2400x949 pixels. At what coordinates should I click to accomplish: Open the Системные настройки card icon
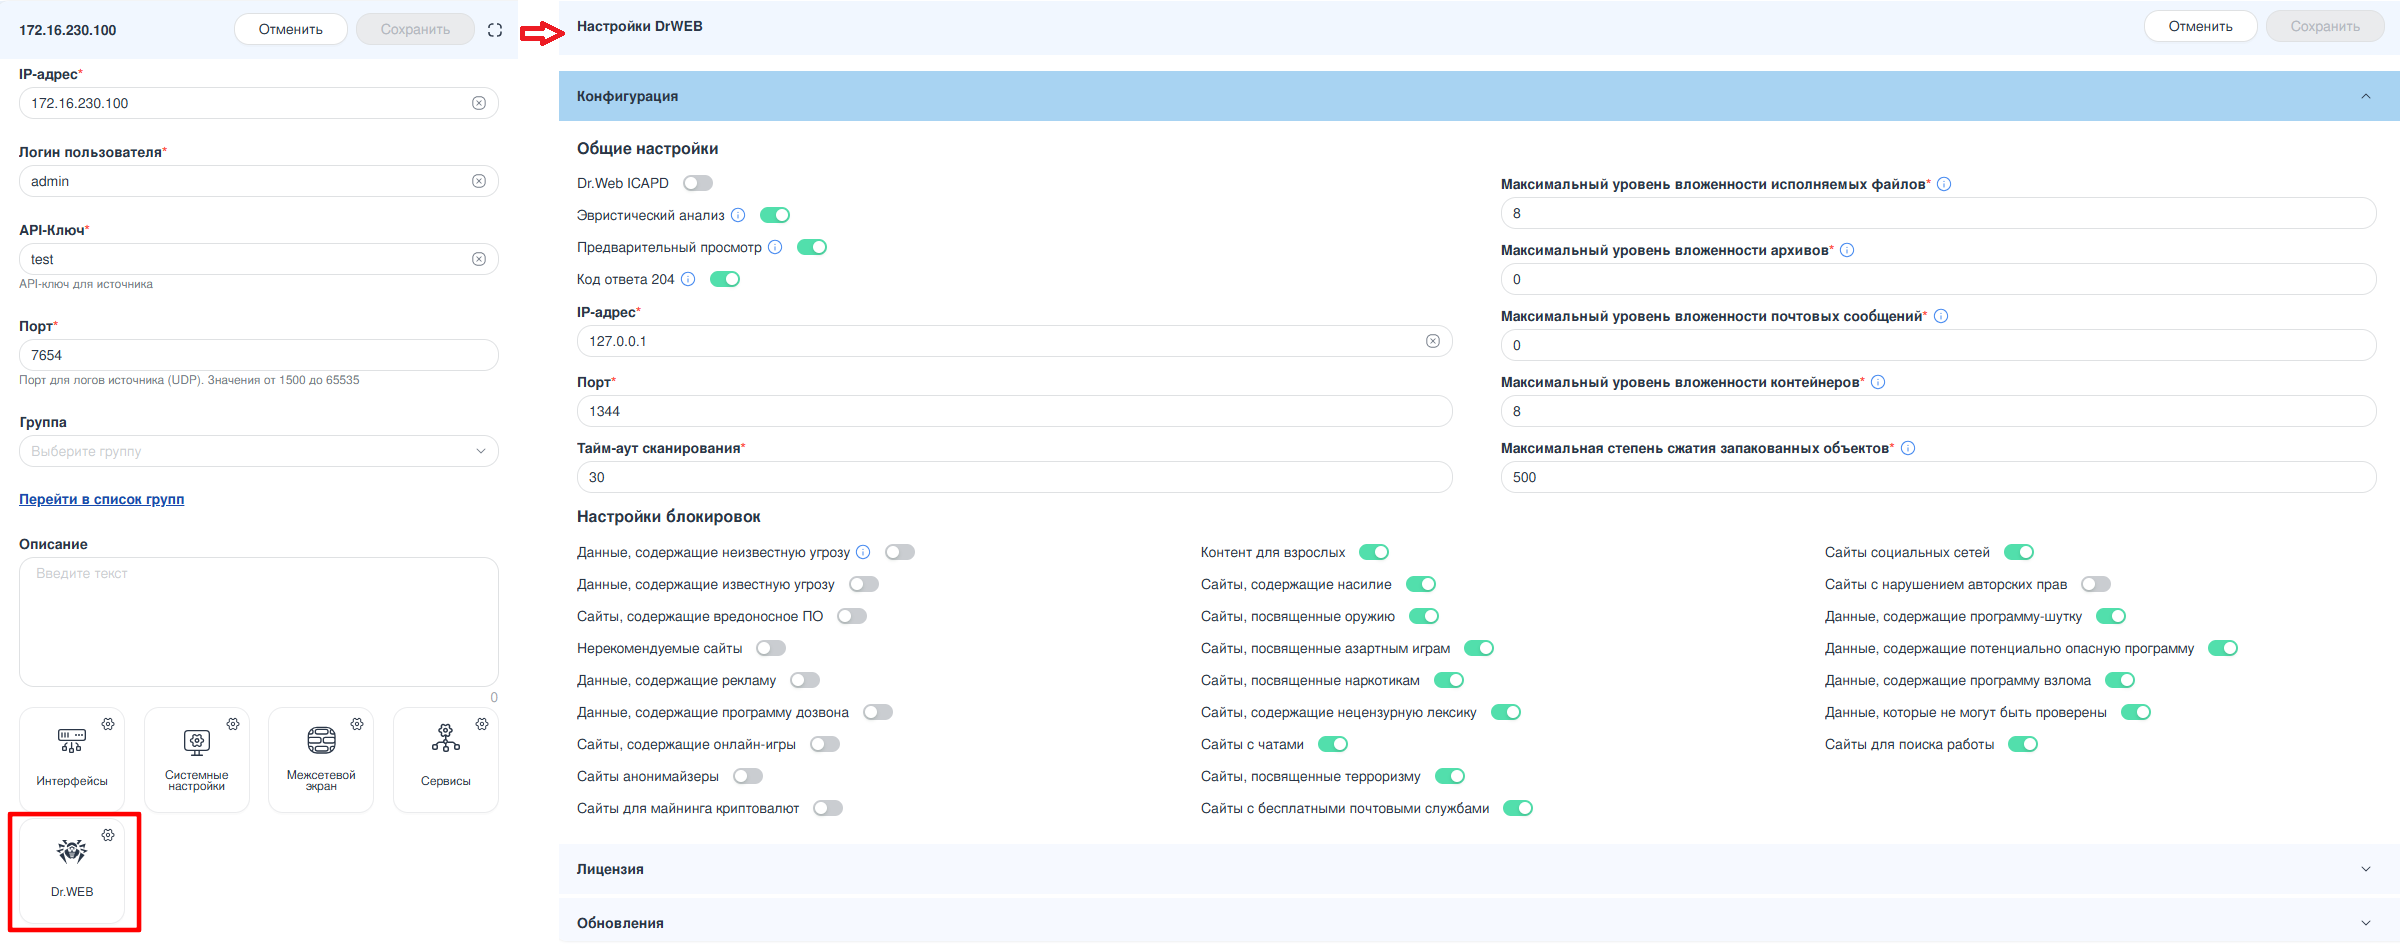click(197, 741)
